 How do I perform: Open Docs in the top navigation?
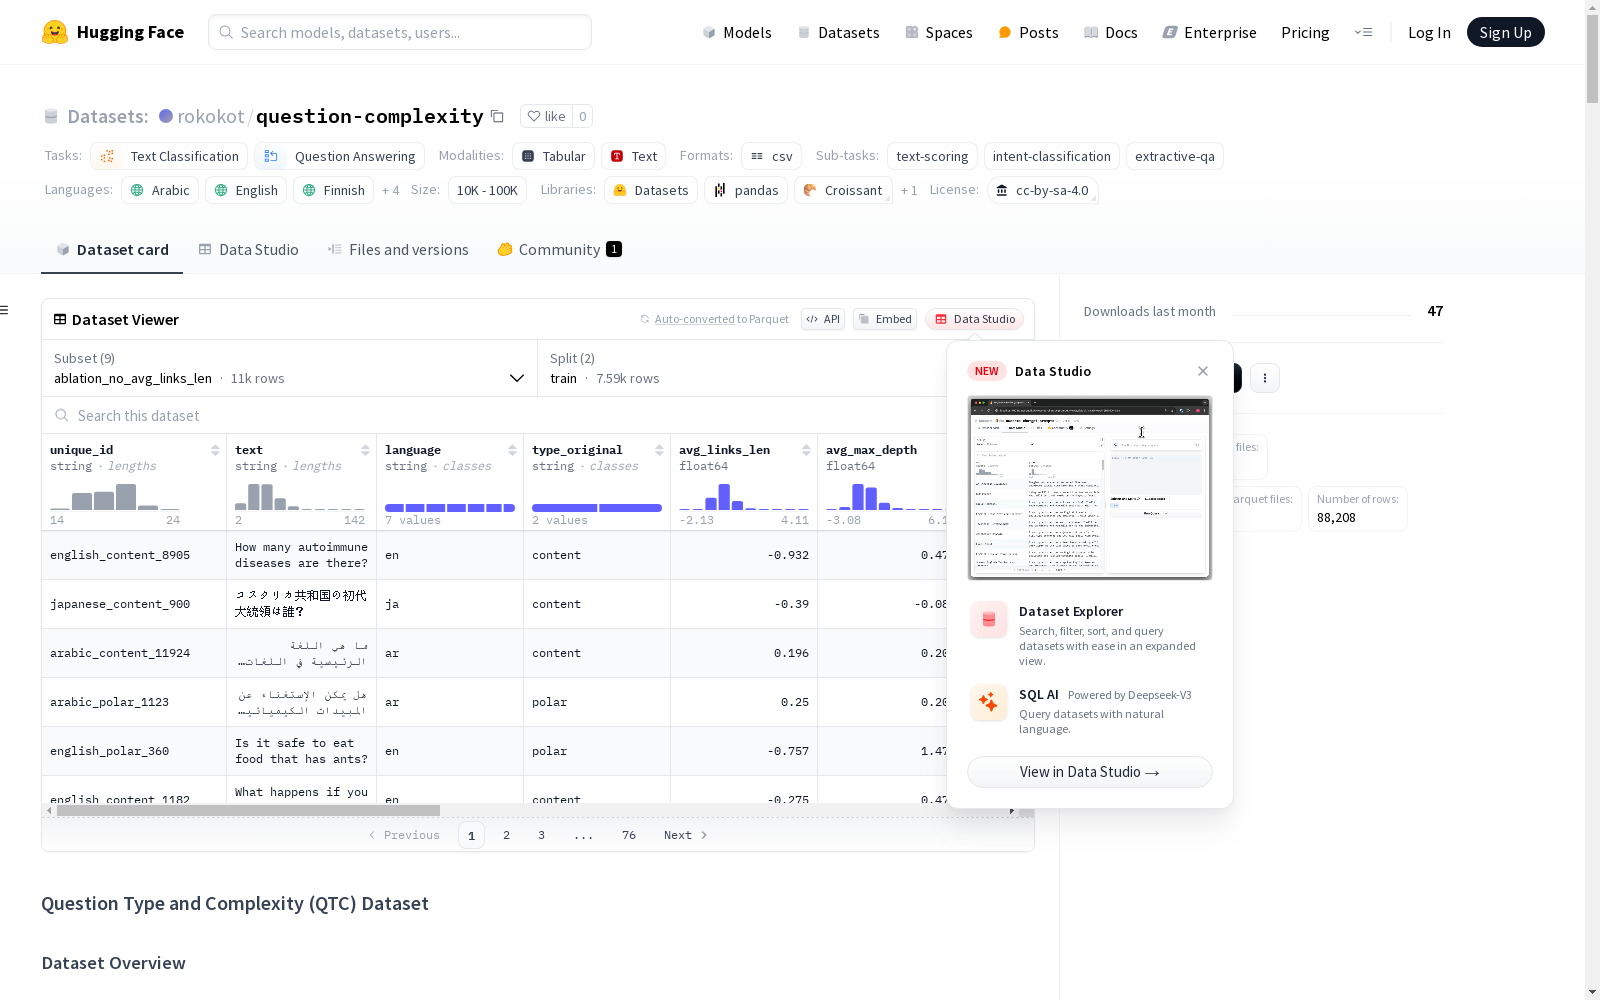pos(1111,32)
